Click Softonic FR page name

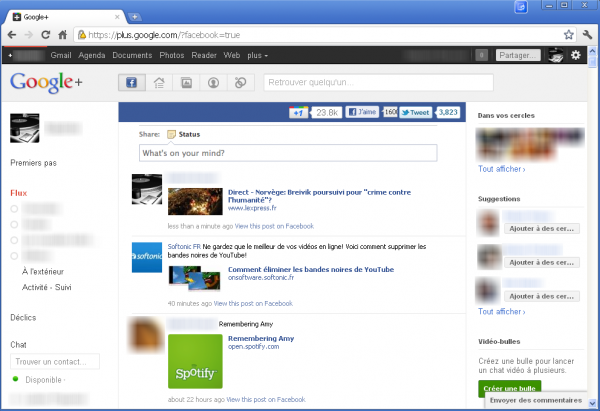(184, 246)
